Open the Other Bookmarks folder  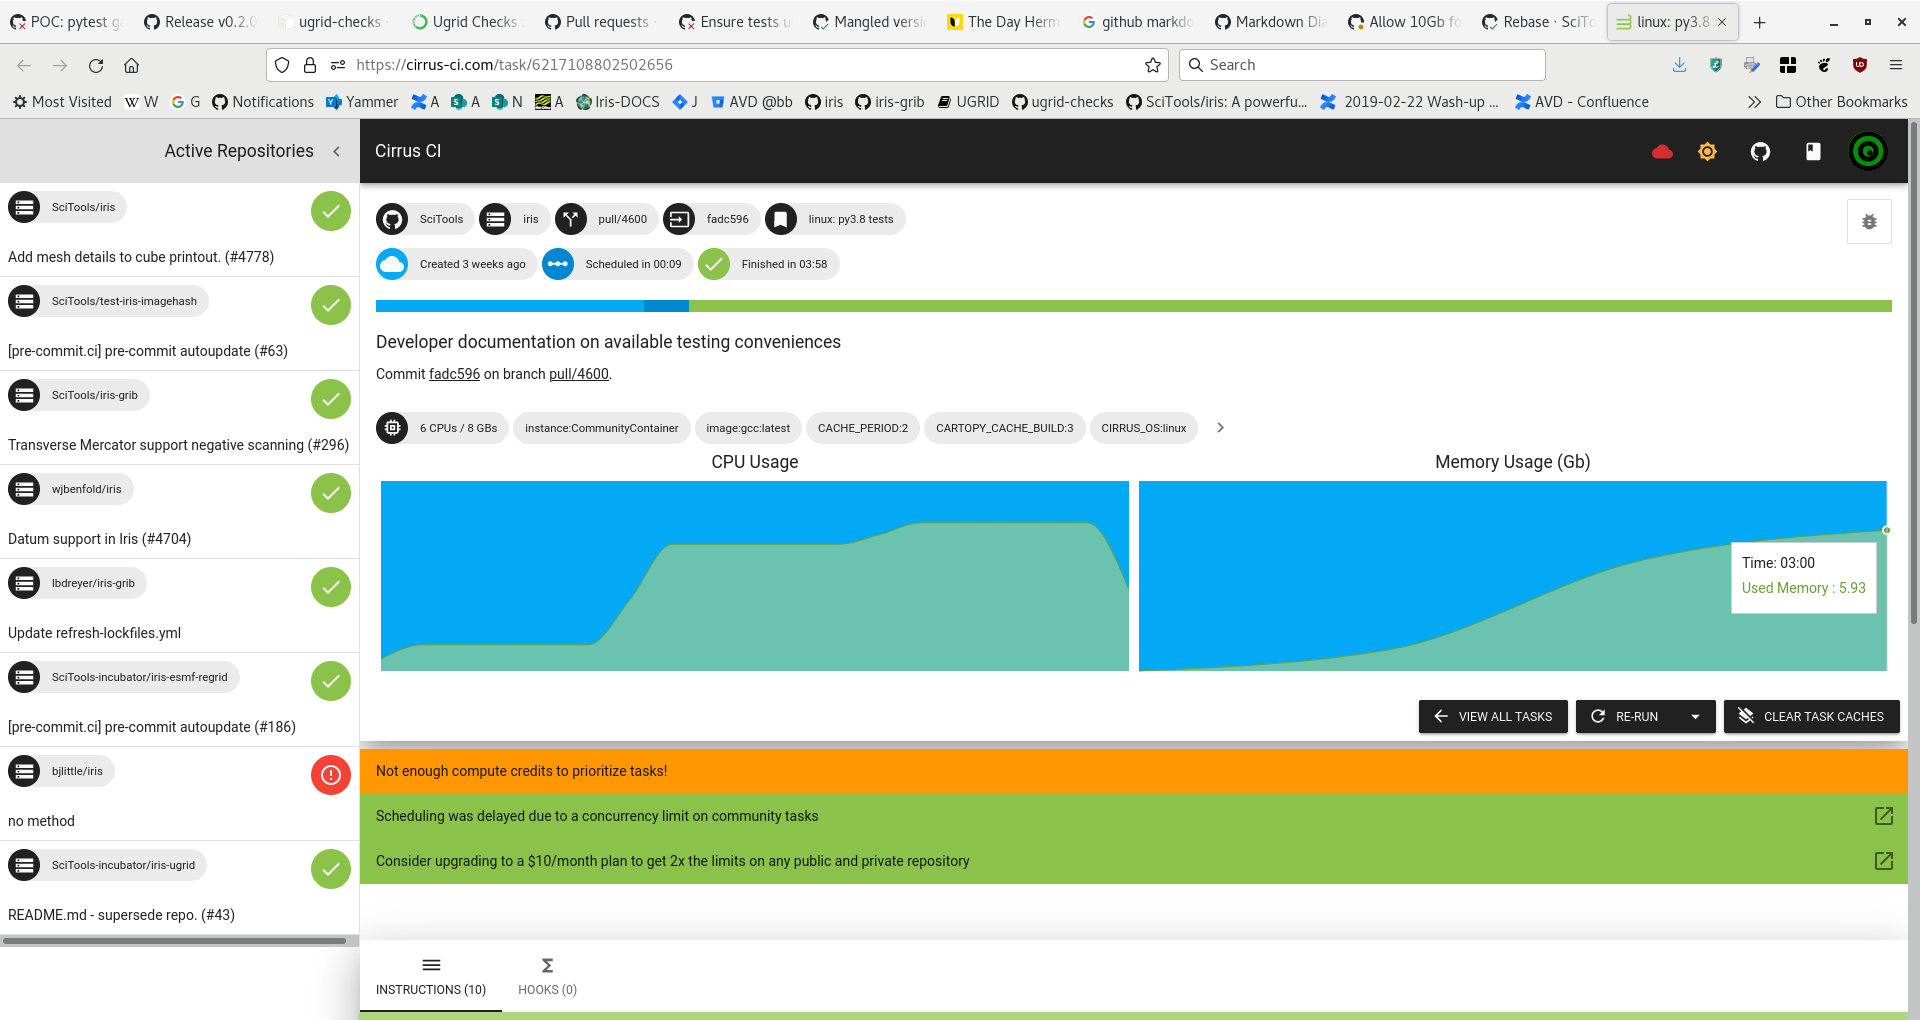pos(1841,102)
